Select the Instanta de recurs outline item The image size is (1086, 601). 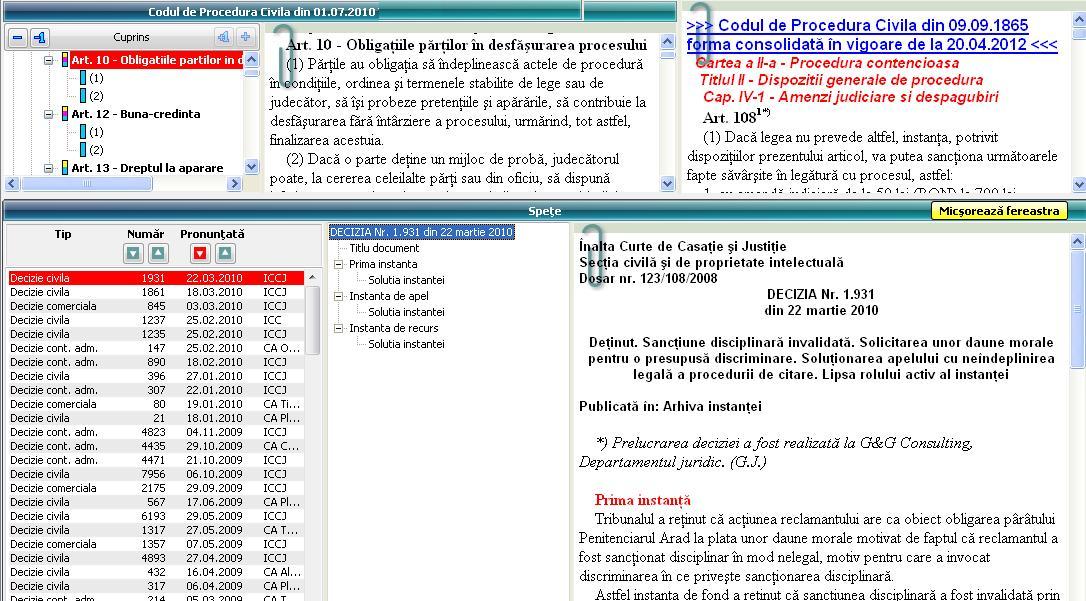[393, 328]
